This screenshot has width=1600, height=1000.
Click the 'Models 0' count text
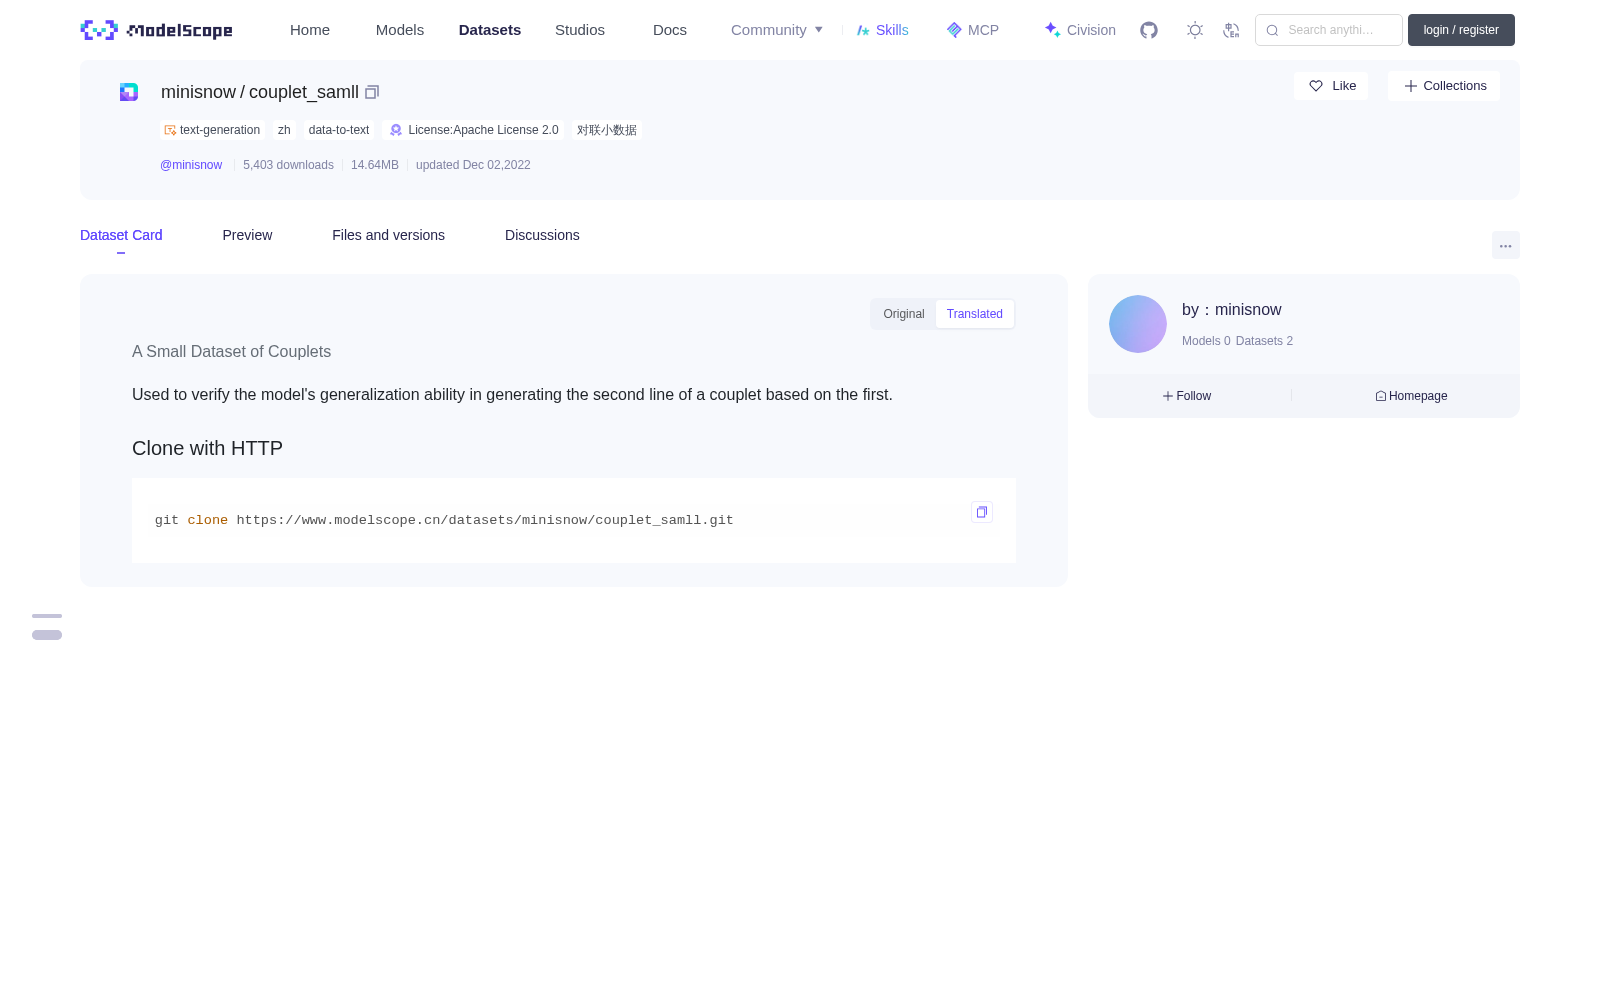tap(1206, 341)
